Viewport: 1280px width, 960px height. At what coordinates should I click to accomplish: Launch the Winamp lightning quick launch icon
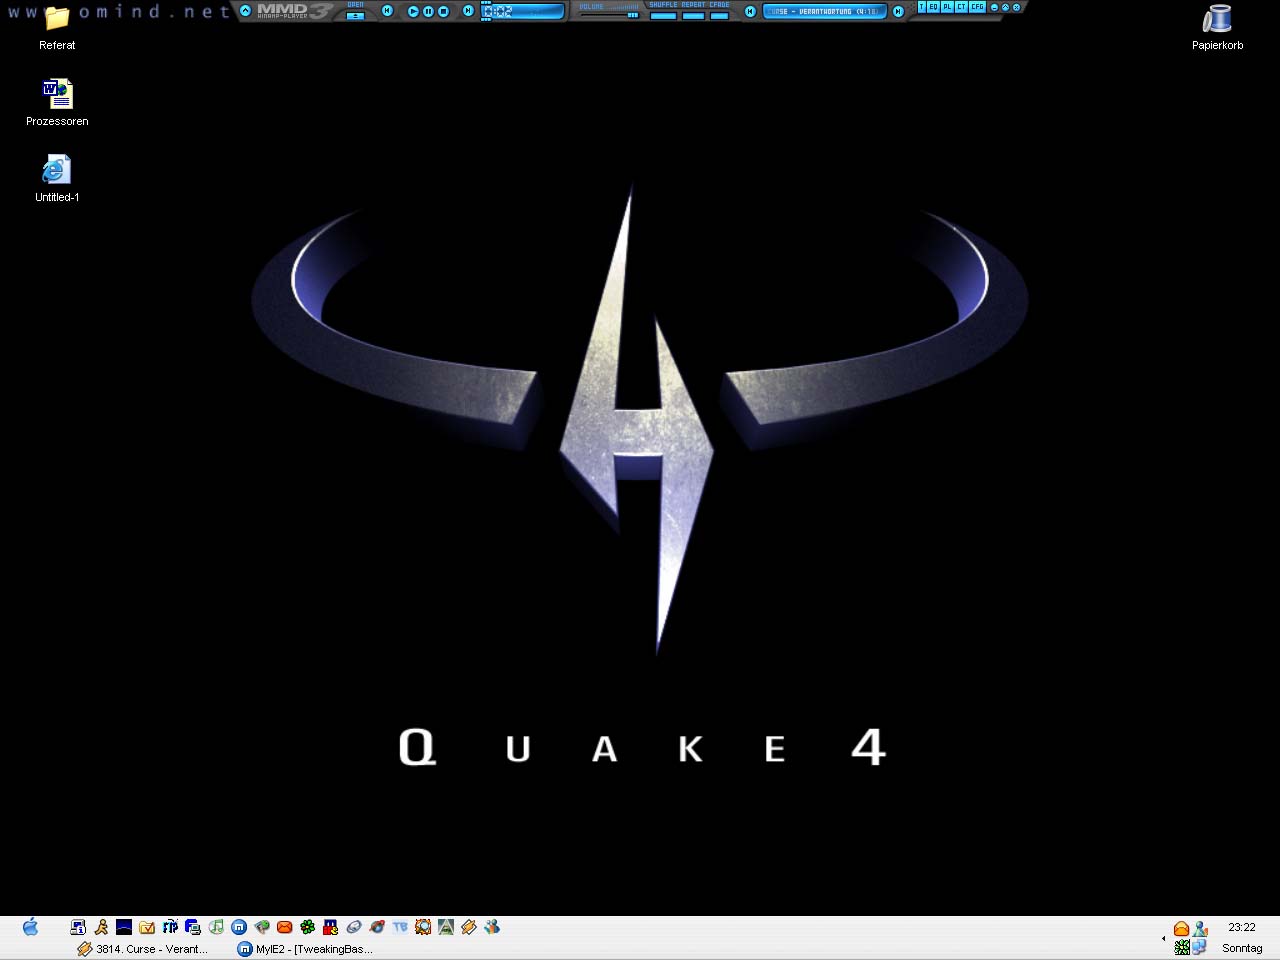click(x=468, y=927)
